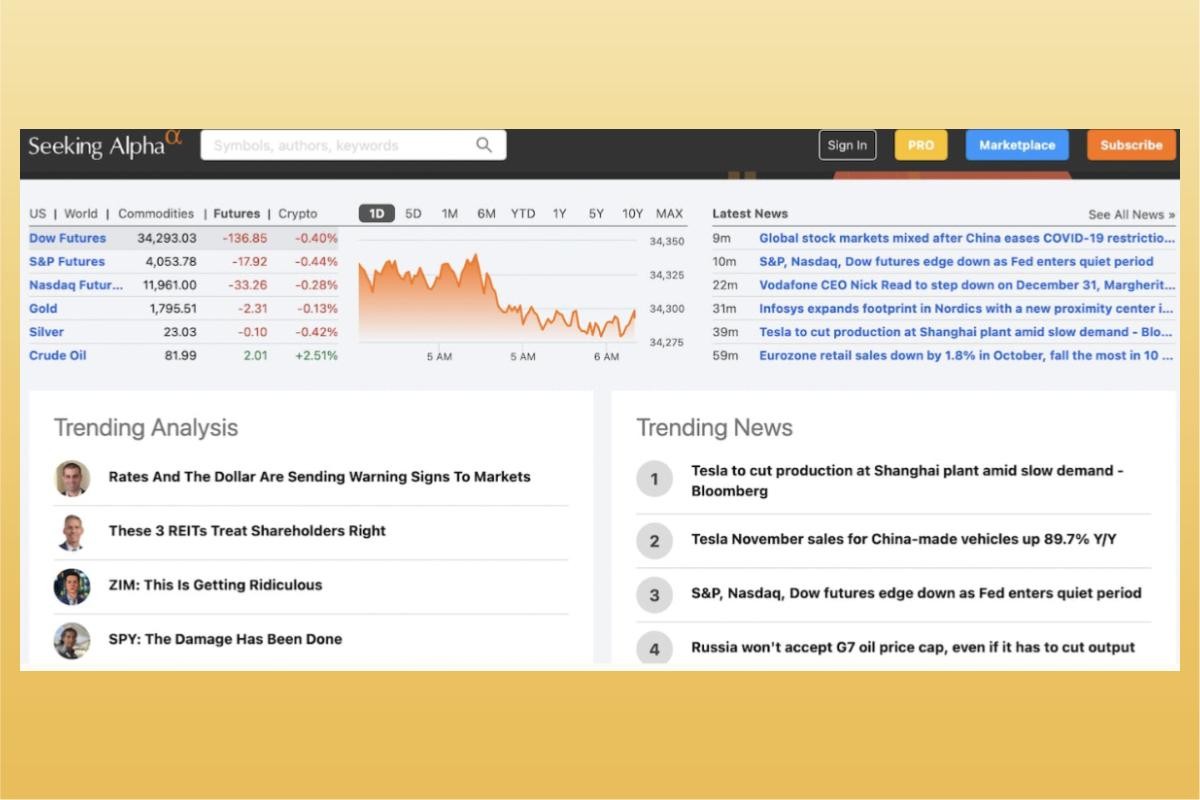Select the Futures tab
Screen dimensions: 1200x800
(237, 214)
